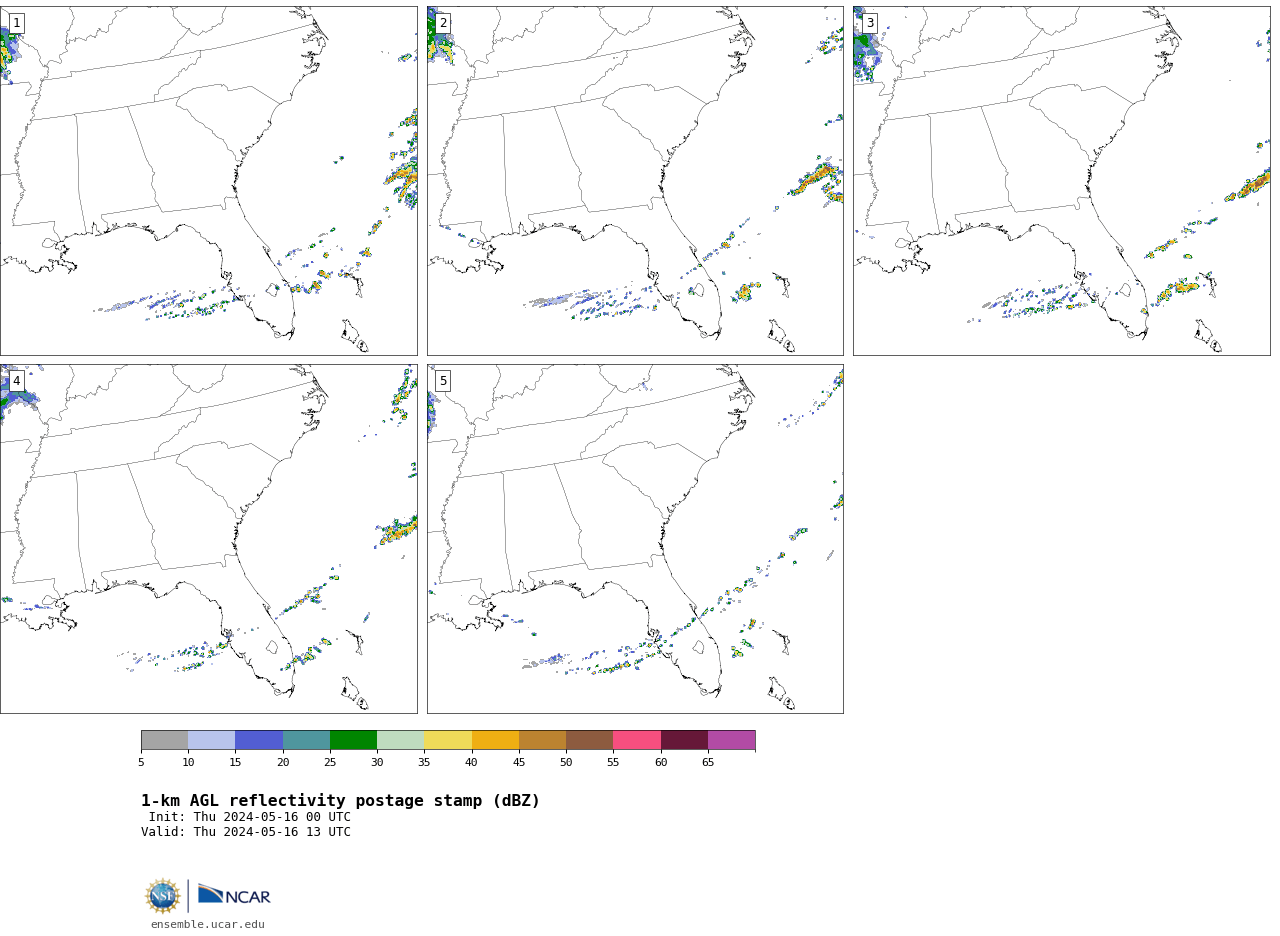Click the 'Init: Thu 2024-05-16 00 UTC' line
The width and height of the screenshot is (1280, 936).
pyautogui.click(x=250, y=817)
